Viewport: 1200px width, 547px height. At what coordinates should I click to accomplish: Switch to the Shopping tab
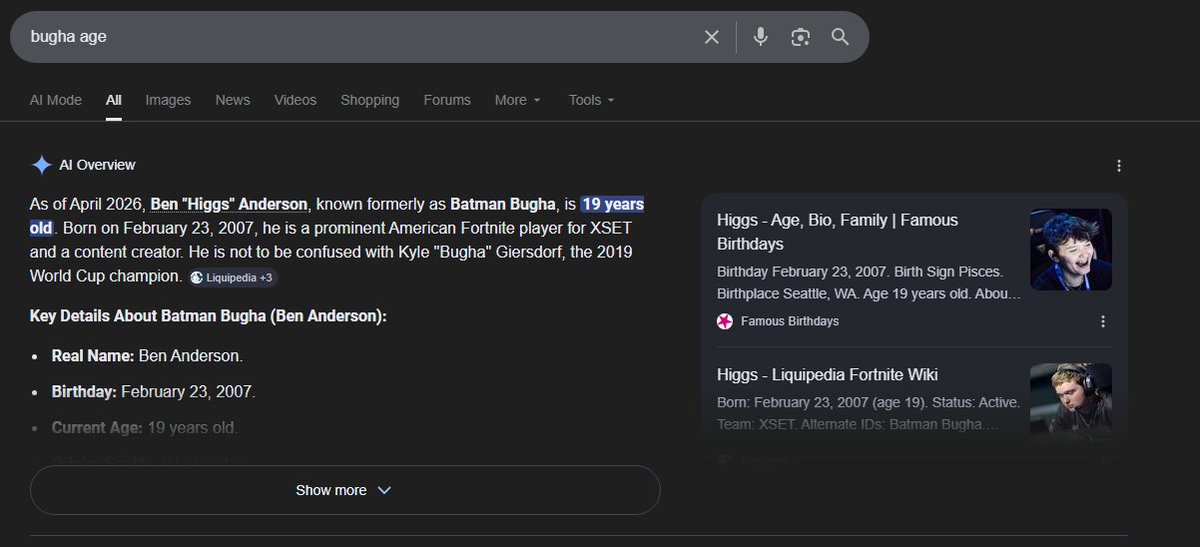pyautogui.click(x=370, y=100)
